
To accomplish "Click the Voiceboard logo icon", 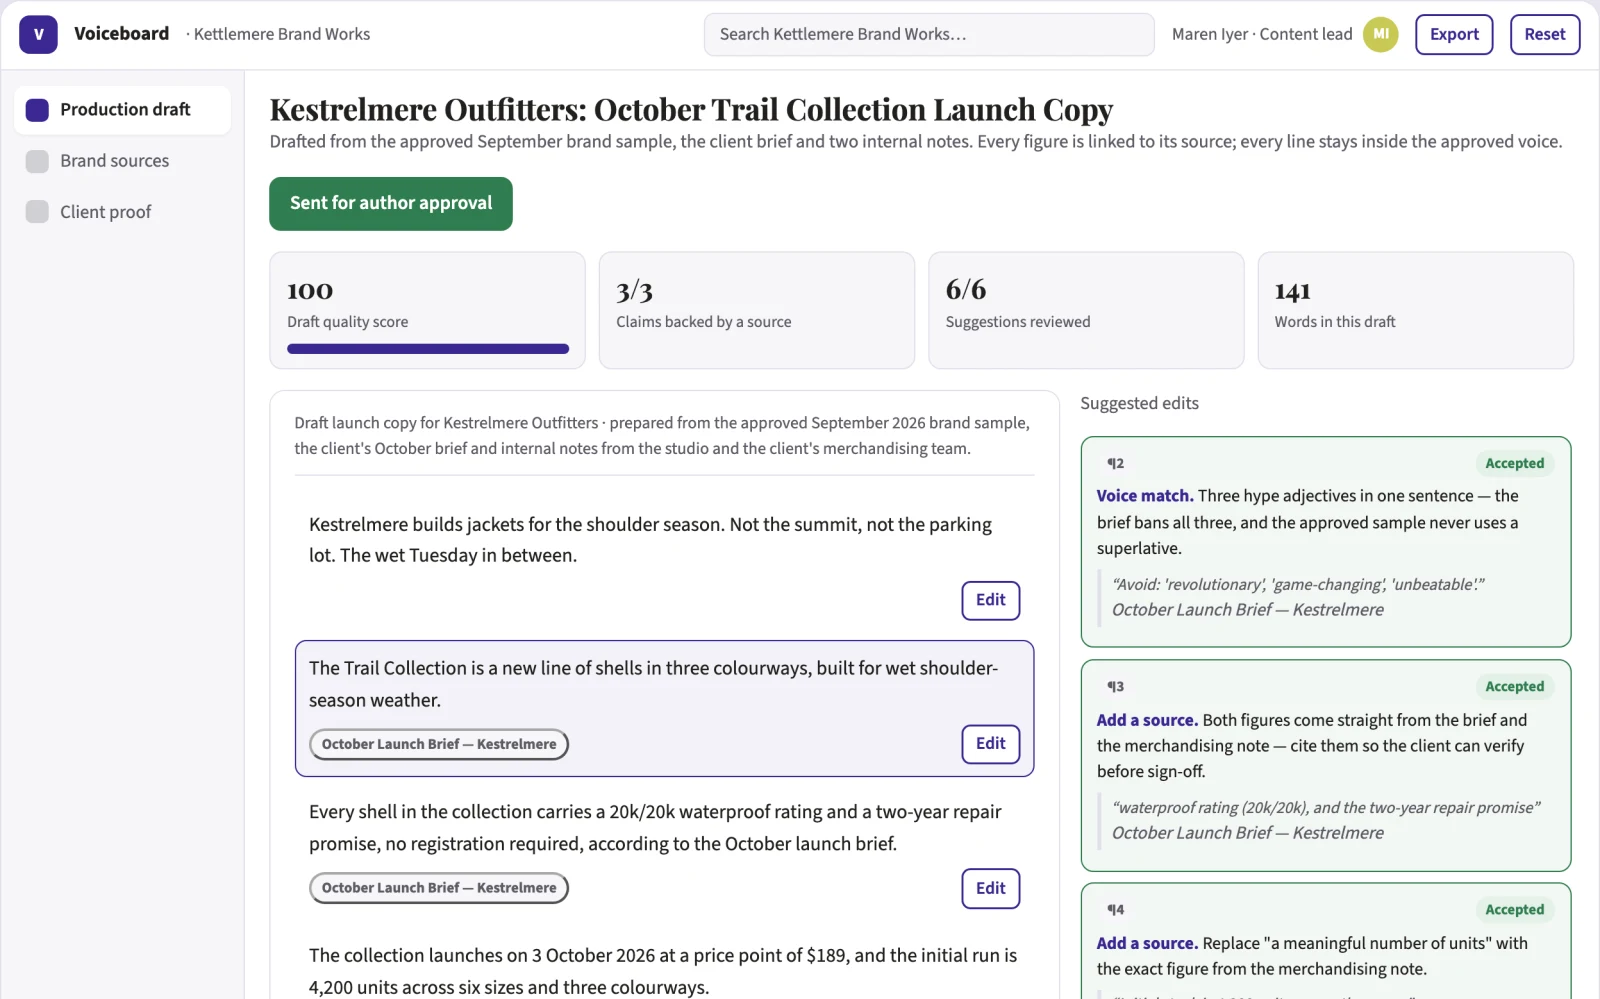I will [38, 34].
